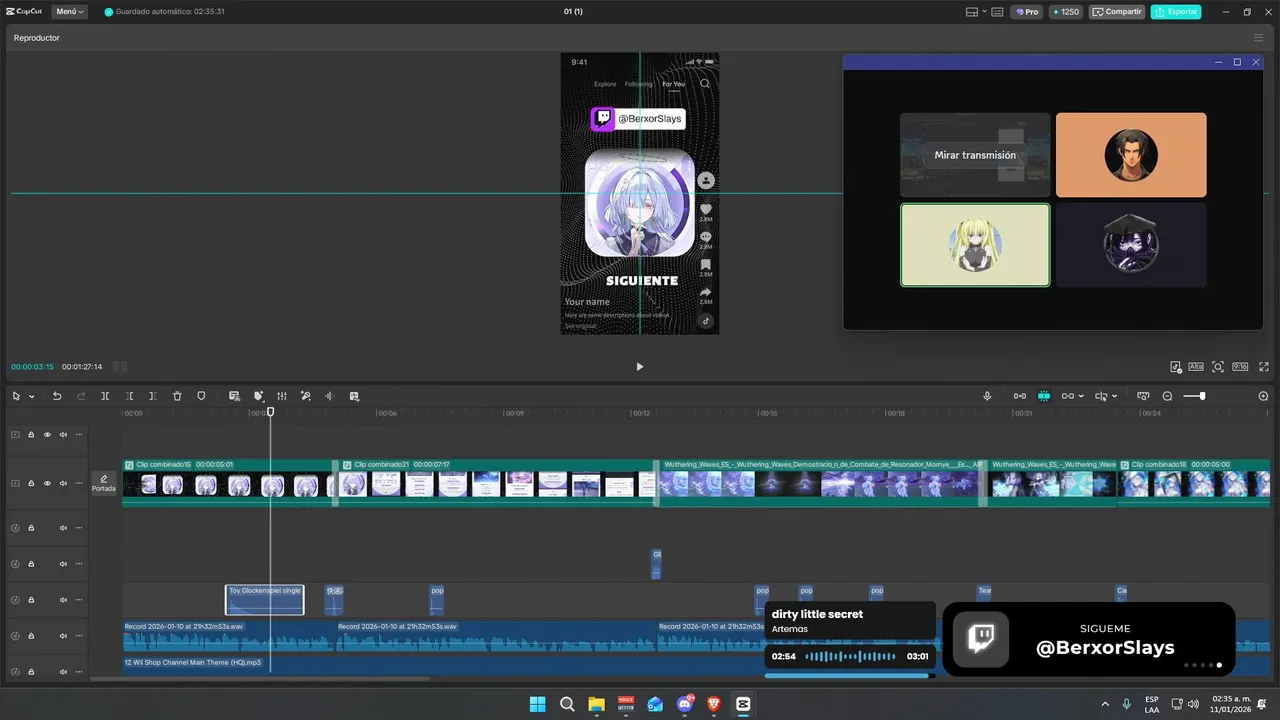1280x720 pixels.
Task: Click the magic wand enhance icon in the toolbar
Action: tap(306, 396)
